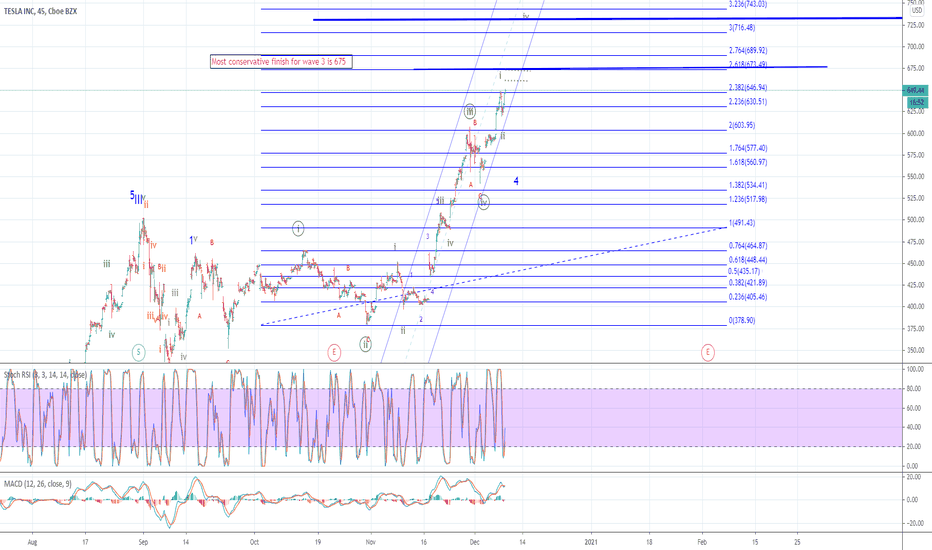This screenshot has height=550, width=932.
Task: Click Fibonacci label 0.236(405.46)
Action: [748, 297]
